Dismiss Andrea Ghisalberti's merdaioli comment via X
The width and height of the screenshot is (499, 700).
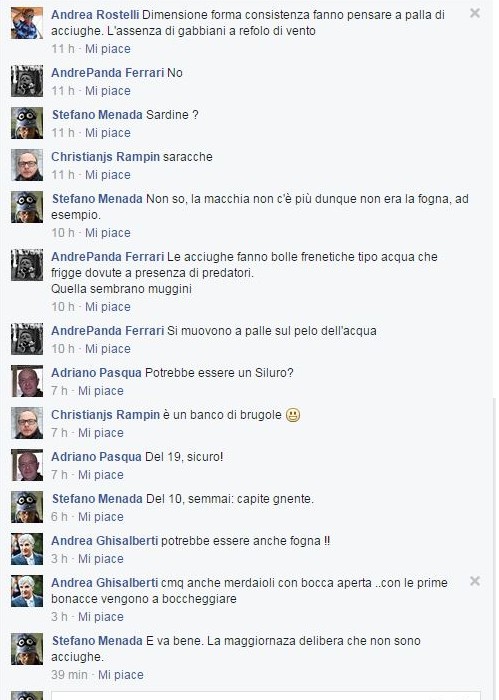click(475, 581)
